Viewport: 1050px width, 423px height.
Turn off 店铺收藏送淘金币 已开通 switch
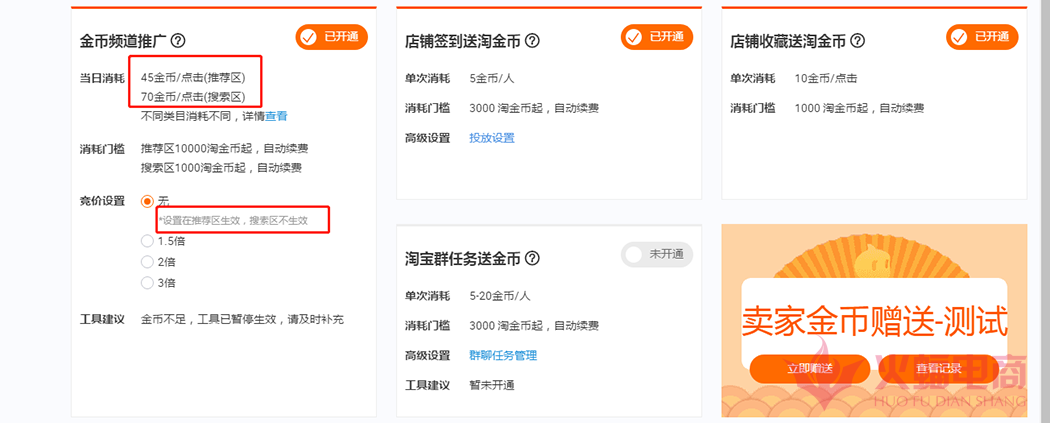coord(981,37)
